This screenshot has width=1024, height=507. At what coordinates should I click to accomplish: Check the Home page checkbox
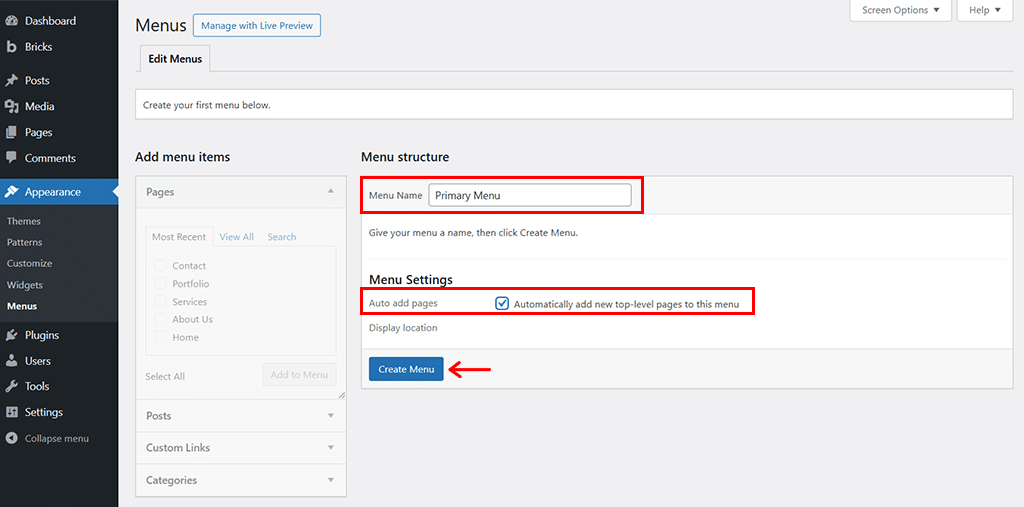coord(160,337)
